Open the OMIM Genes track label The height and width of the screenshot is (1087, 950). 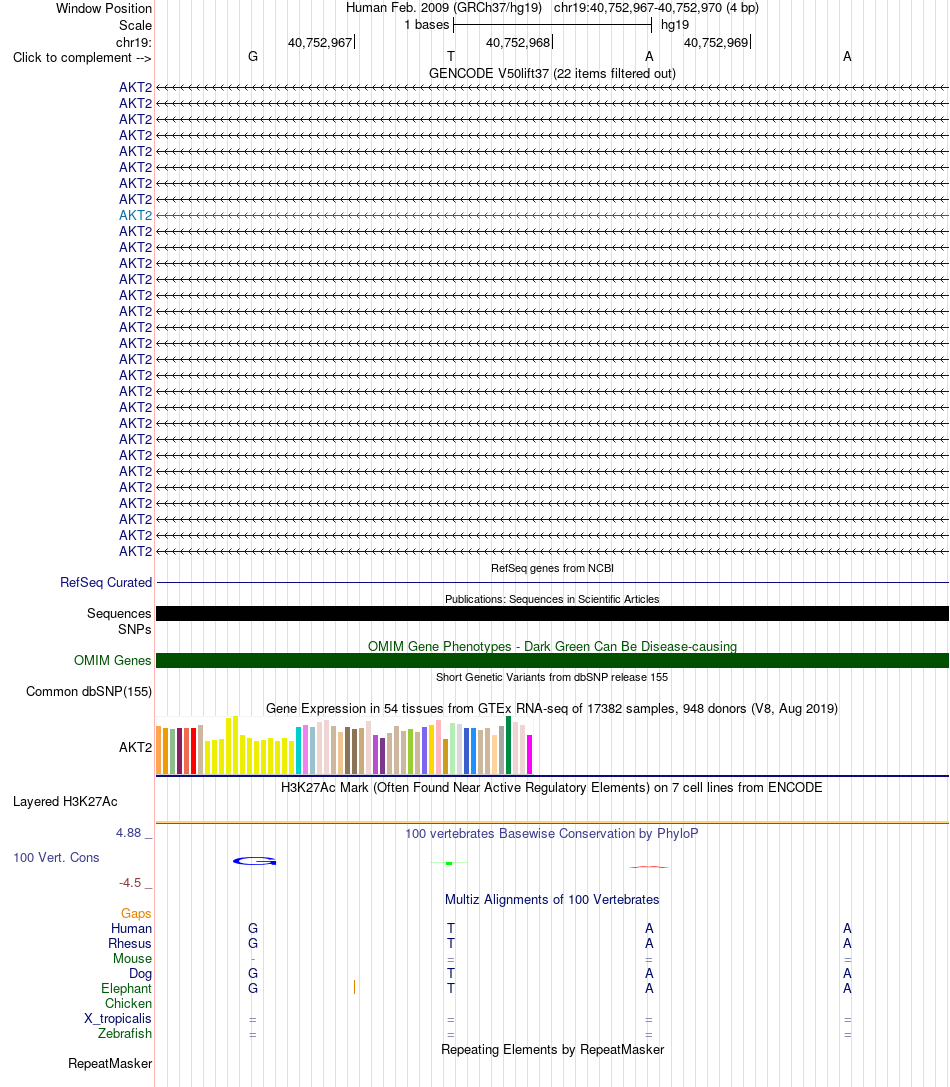(112, 661)
